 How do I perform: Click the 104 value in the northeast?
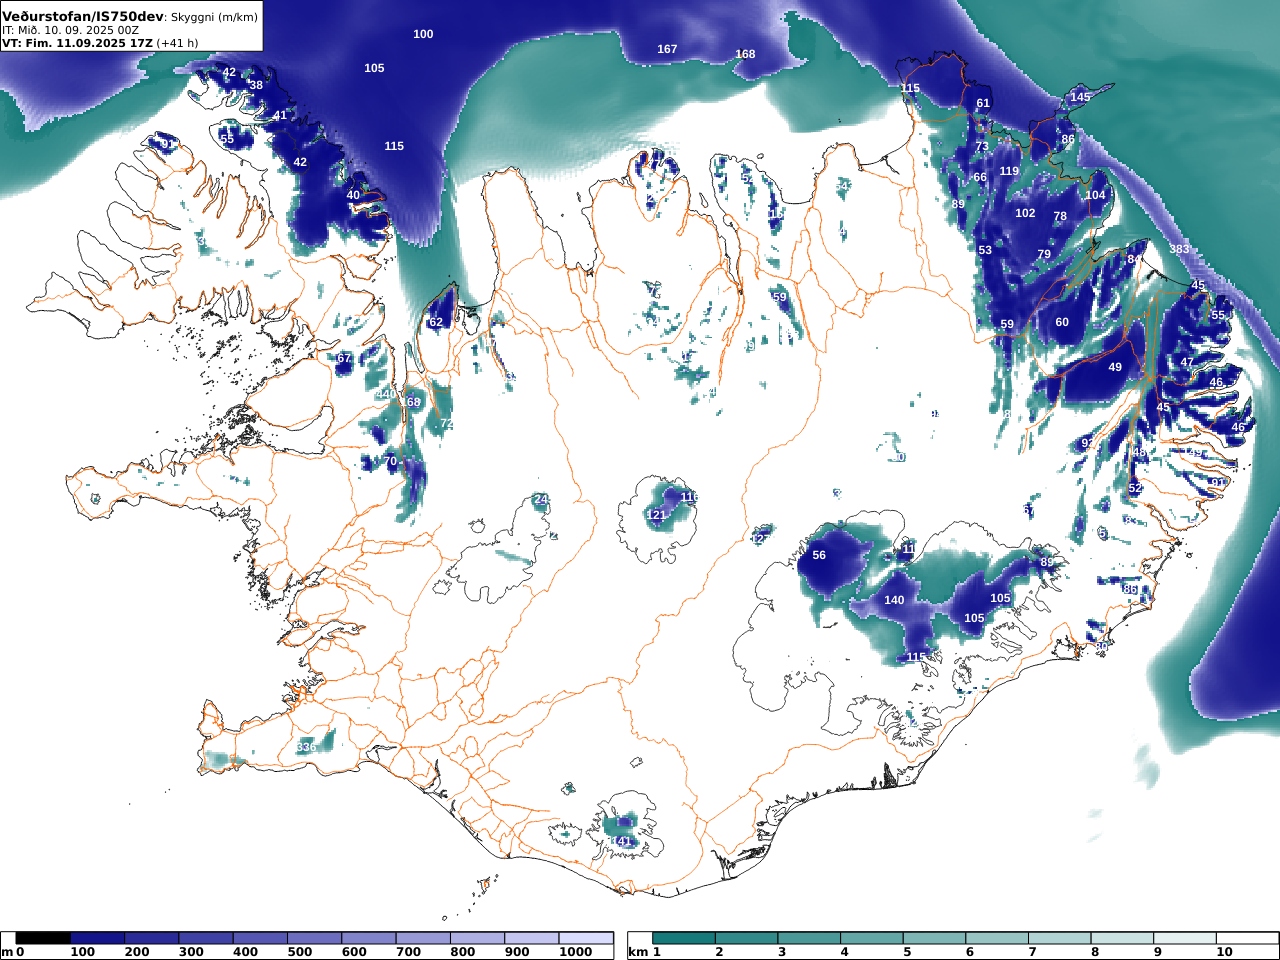tap(1096, 195)
